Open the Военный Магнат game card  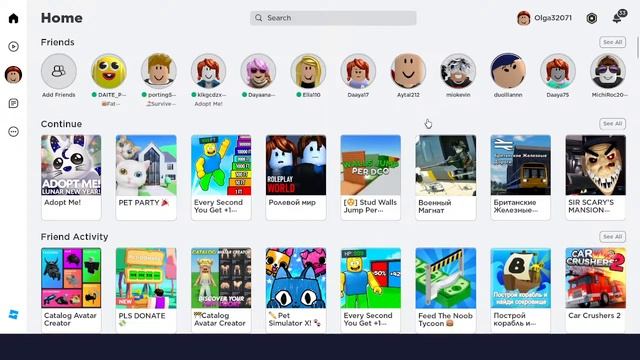coord(446,178)
